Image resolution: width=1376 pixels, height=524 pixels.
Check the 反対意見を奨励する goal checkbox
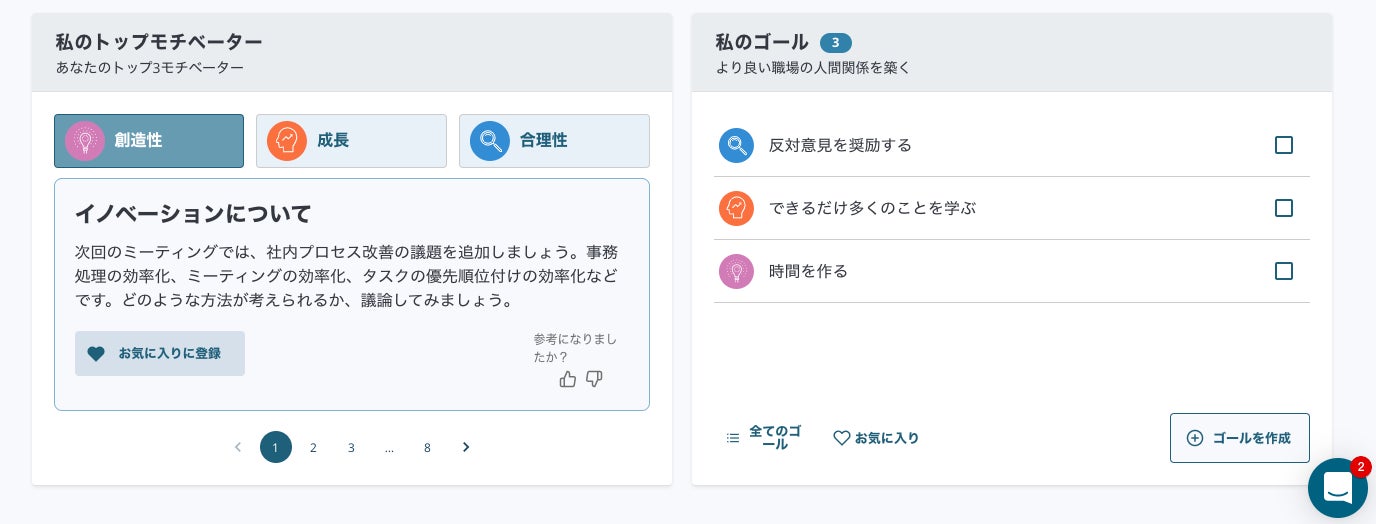1284,145
